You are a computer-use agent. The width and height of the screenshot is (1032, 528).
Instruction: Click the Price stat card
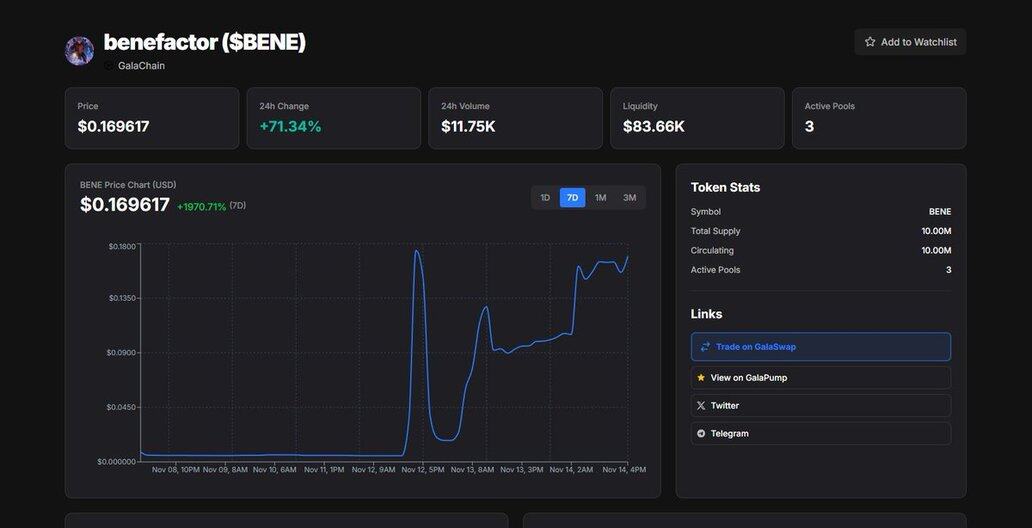click(x=152, y=118)
